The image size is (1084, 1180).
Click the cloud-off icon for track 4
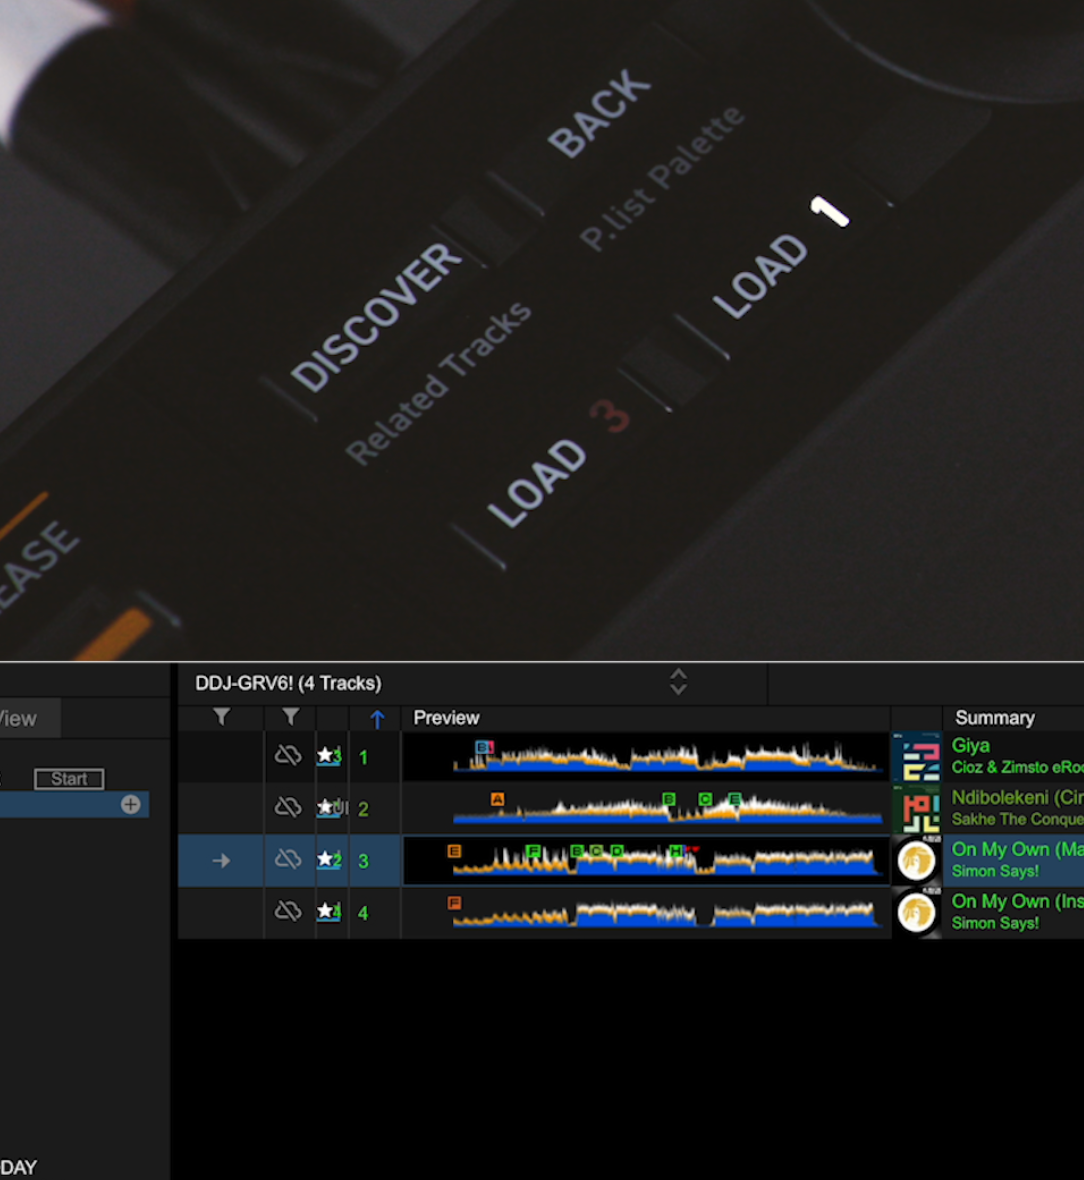point(288,911)
